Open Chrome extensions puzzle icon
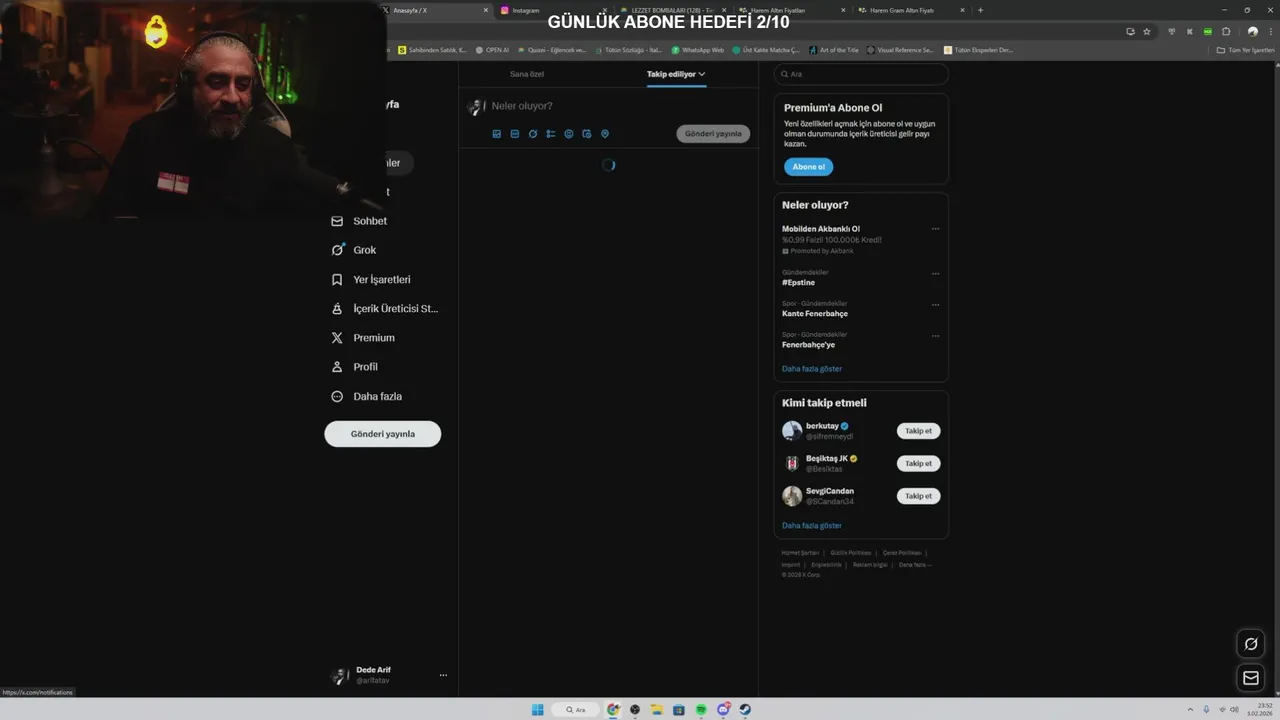This screenshot has width=1280, height=720. coord(1226,31)
